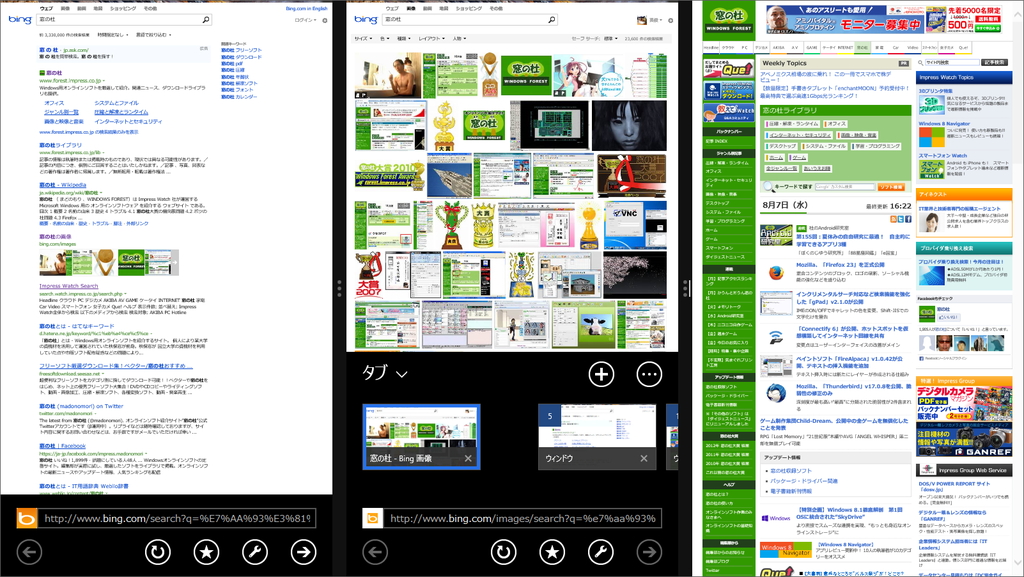Select the 窓の杜 - Bing 画像 tab thumbnail
The width and height of the screenshot is (1024, 577).
click(x=421, y=436)
